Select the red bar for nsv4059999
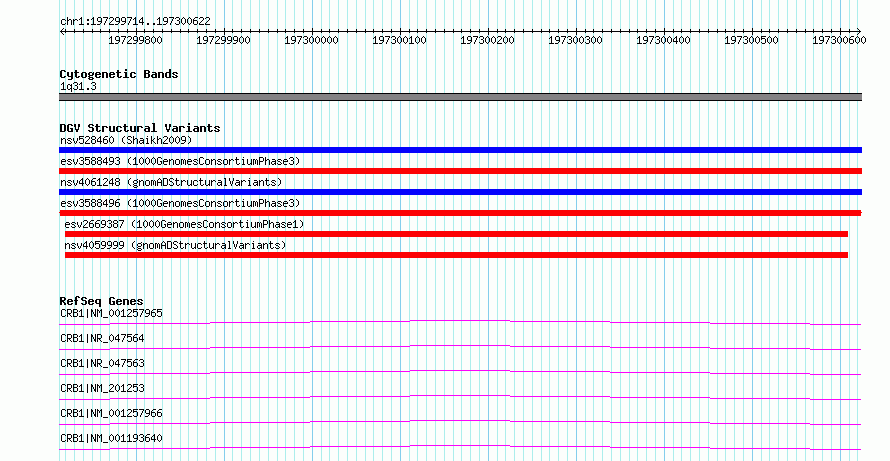The height and width of the screenshot is (461, 890). (x=456, y=255)
